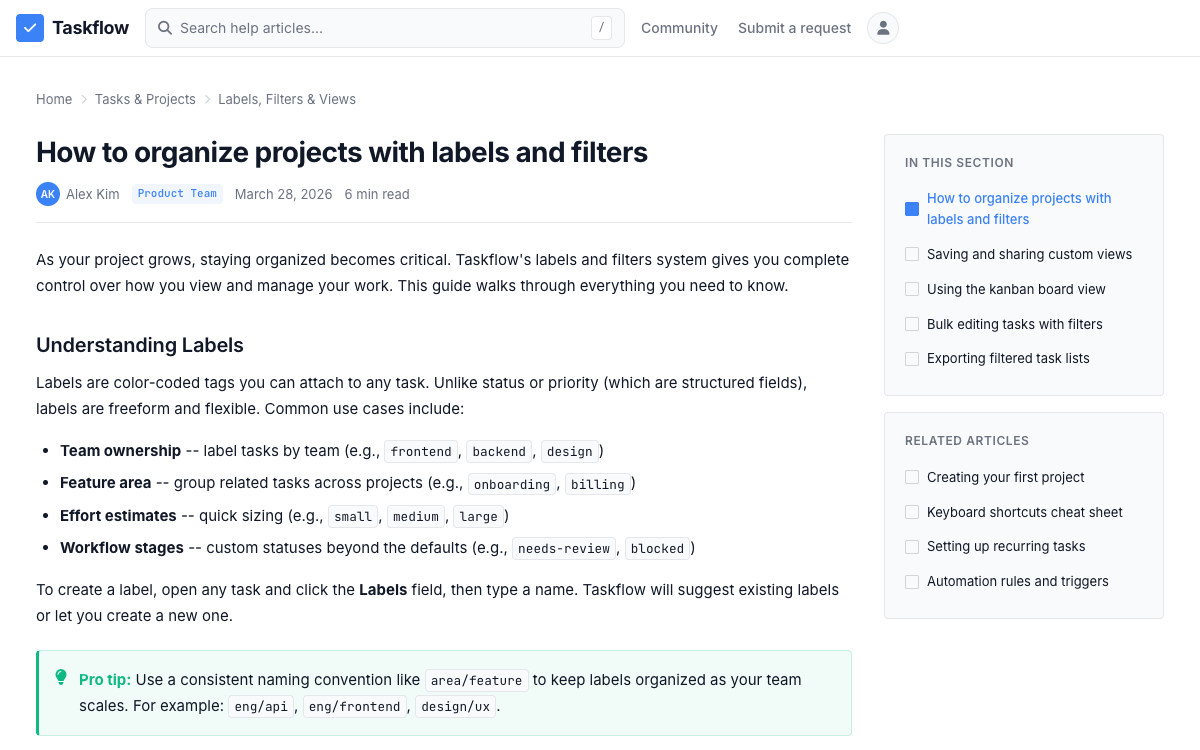Open Submit a request
Viewport: 1200px width, 750px height.
(794, 28)
